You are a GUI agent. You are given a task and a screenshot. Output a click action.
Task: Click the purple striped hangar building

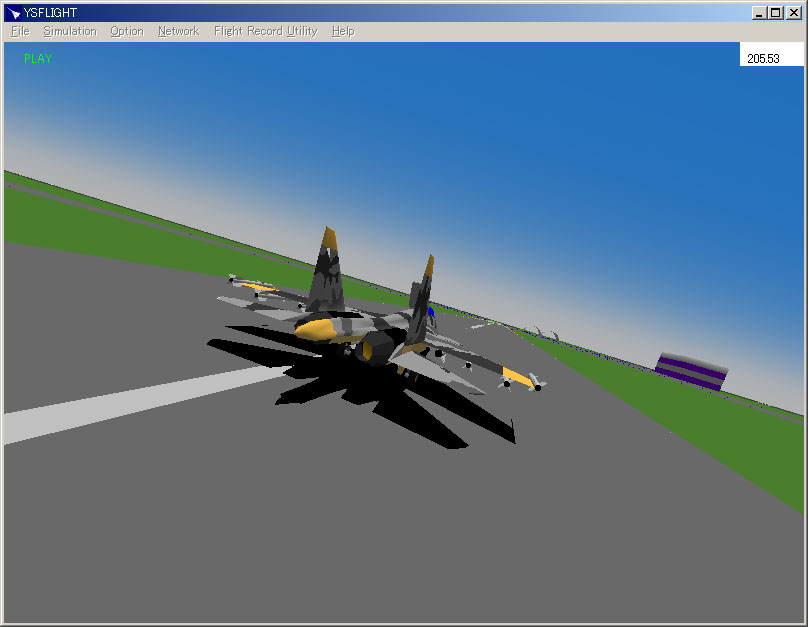[x=692, y=371]
